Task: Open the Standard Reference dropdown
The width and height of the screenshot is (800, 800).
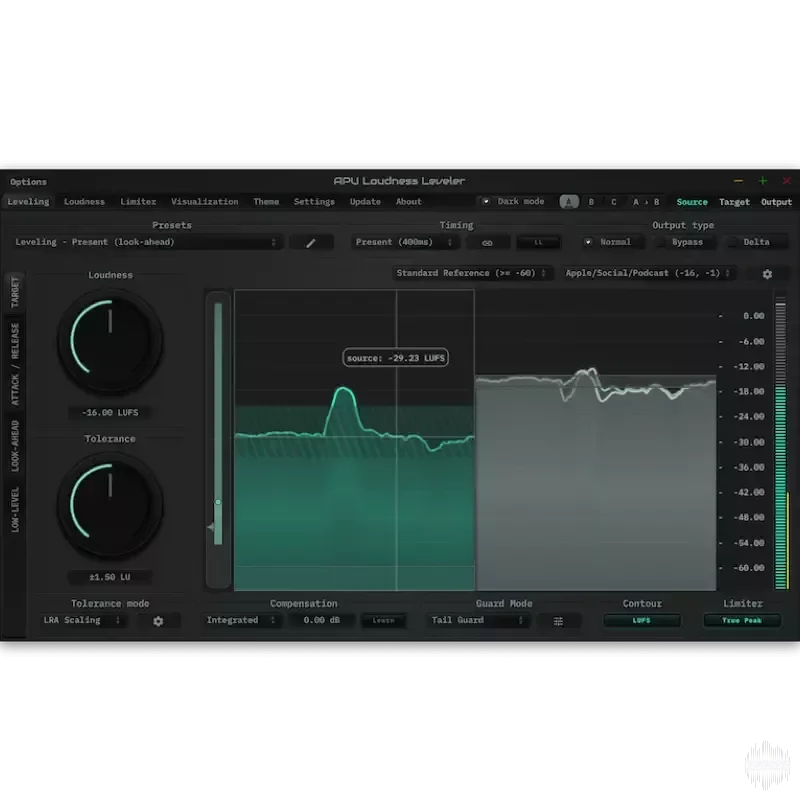Action: coord(471,273)
